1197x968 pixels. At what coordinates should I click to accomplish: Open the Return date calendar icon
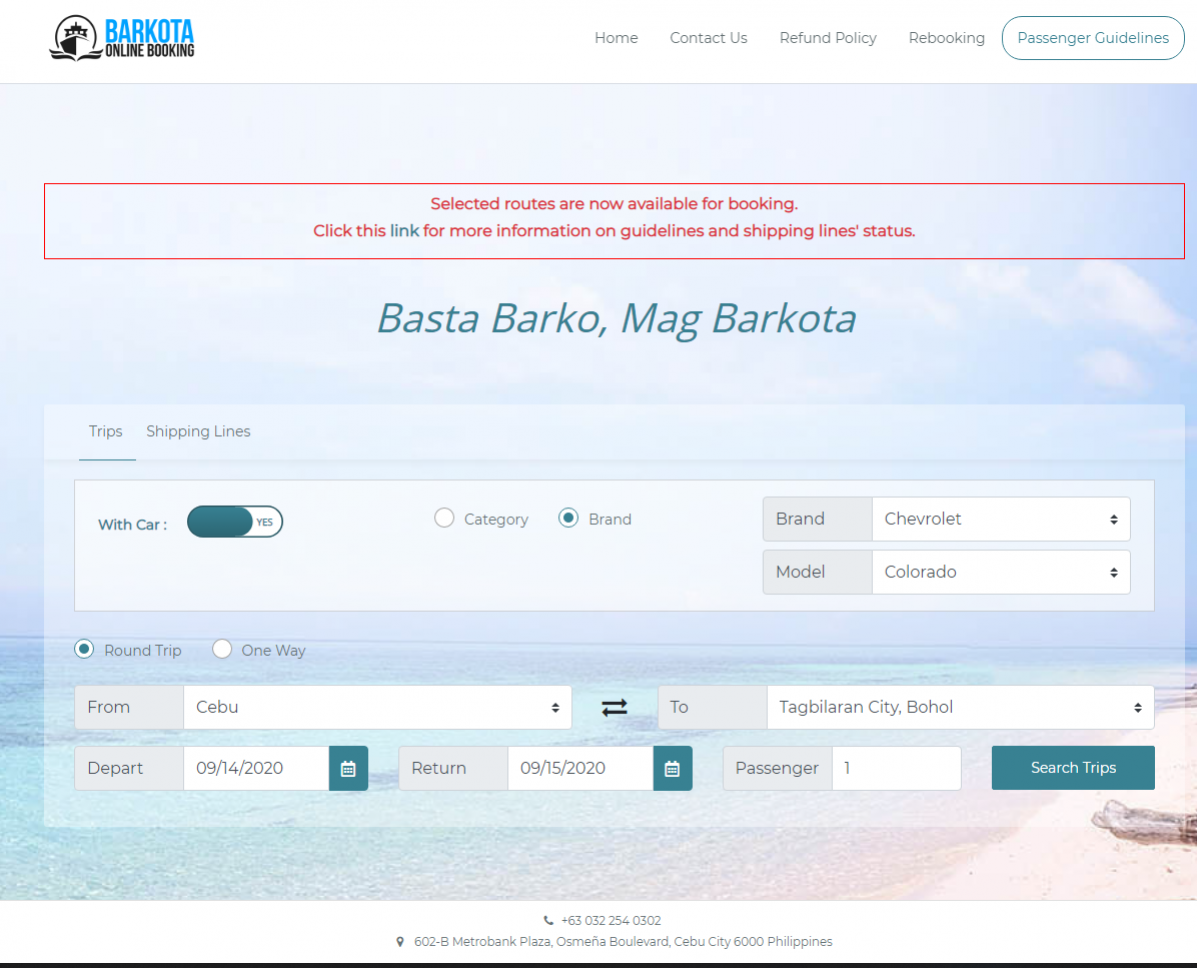tap(672, 768)
